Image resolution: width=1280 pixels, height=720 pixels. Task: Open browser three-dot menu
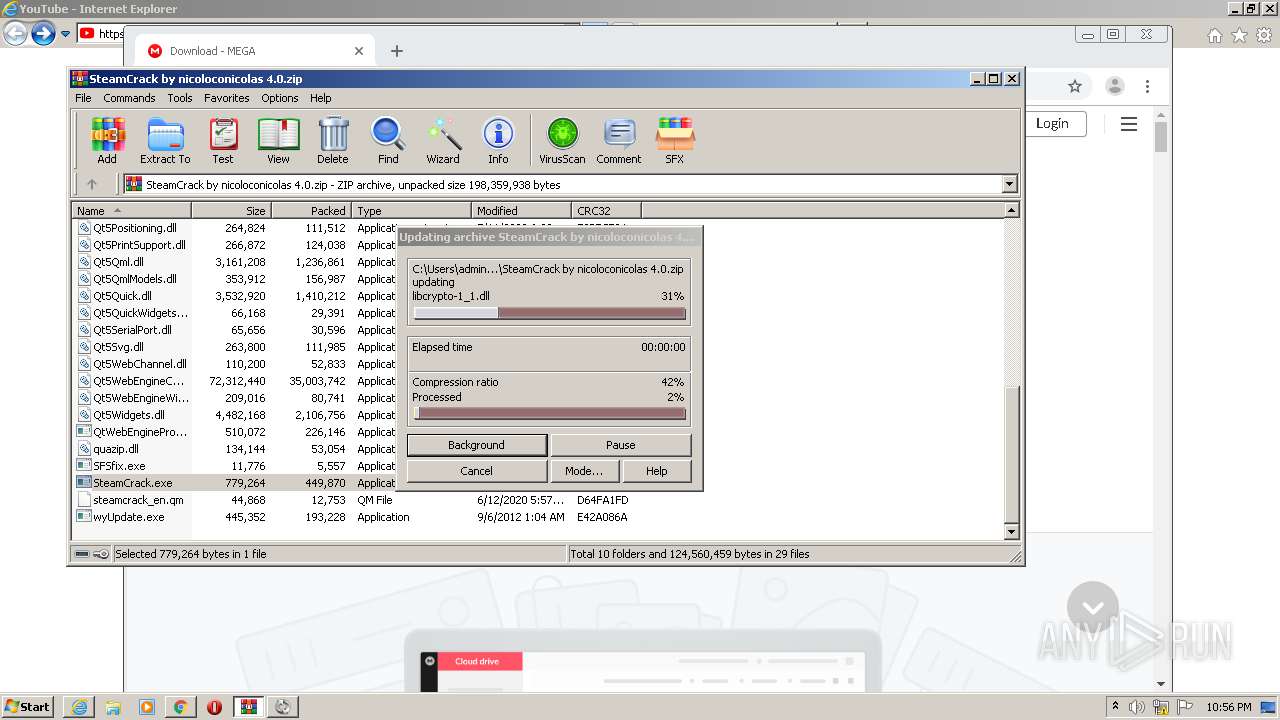pos(1148,87)
